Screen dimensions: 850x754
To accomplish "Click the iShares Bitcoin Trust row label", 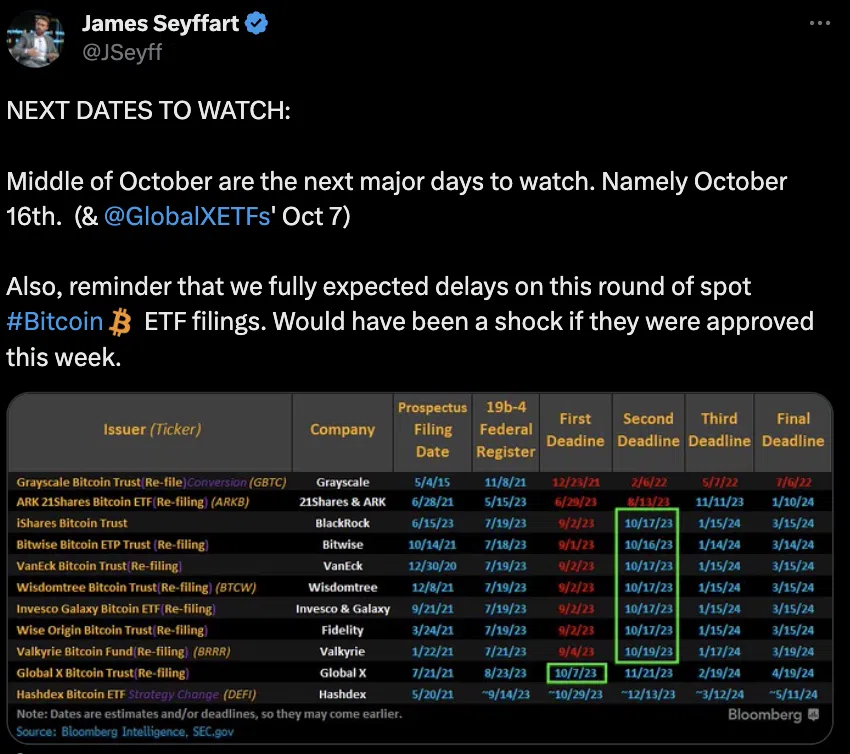I will [72, 523].
